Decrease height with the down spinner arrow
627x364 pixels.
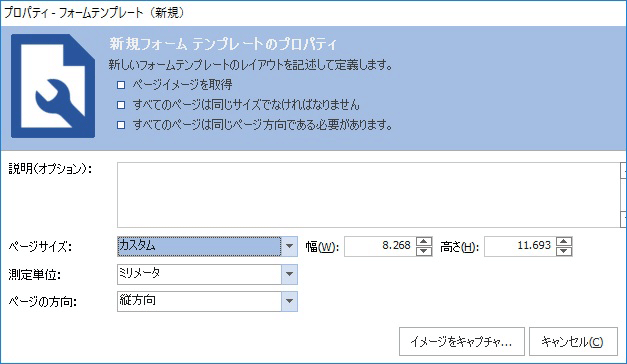pyautogui.click(x=564, y=251)
